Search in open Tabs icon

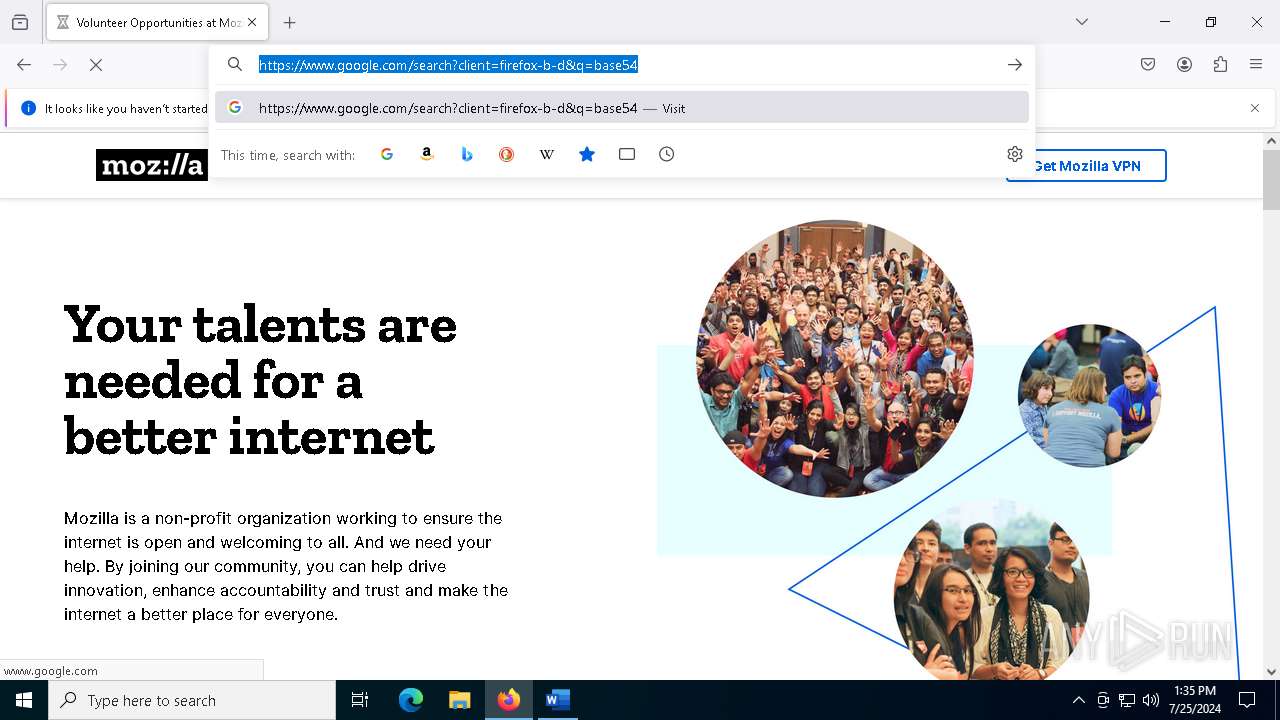627,154
